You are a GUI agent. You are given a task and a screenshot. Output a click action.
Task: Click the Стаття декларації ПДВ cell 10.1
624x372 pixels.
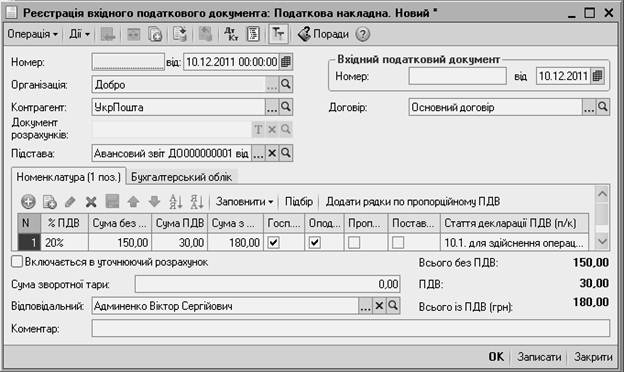[x=514, y=242]
